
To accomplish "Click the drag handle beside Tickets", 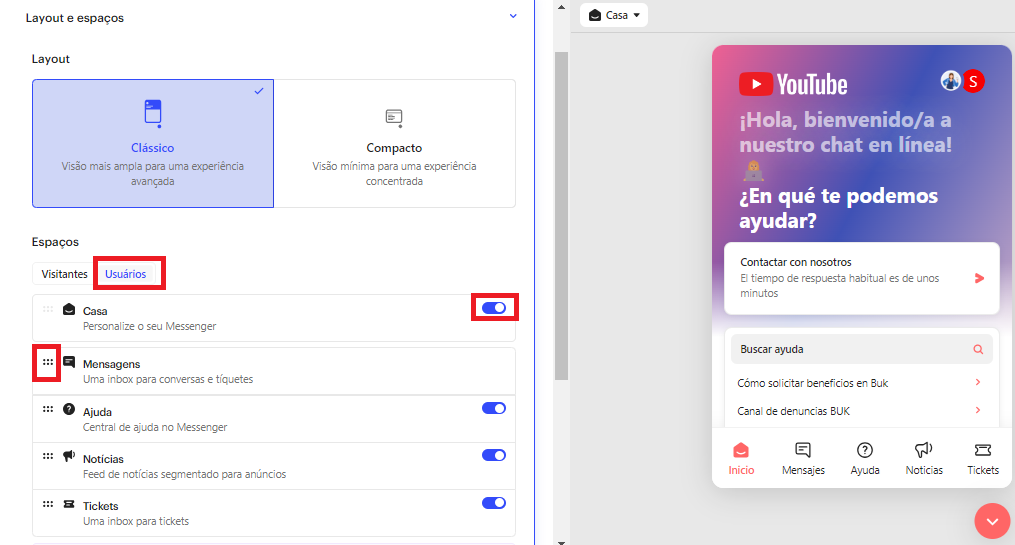I will tap(47, 504).
